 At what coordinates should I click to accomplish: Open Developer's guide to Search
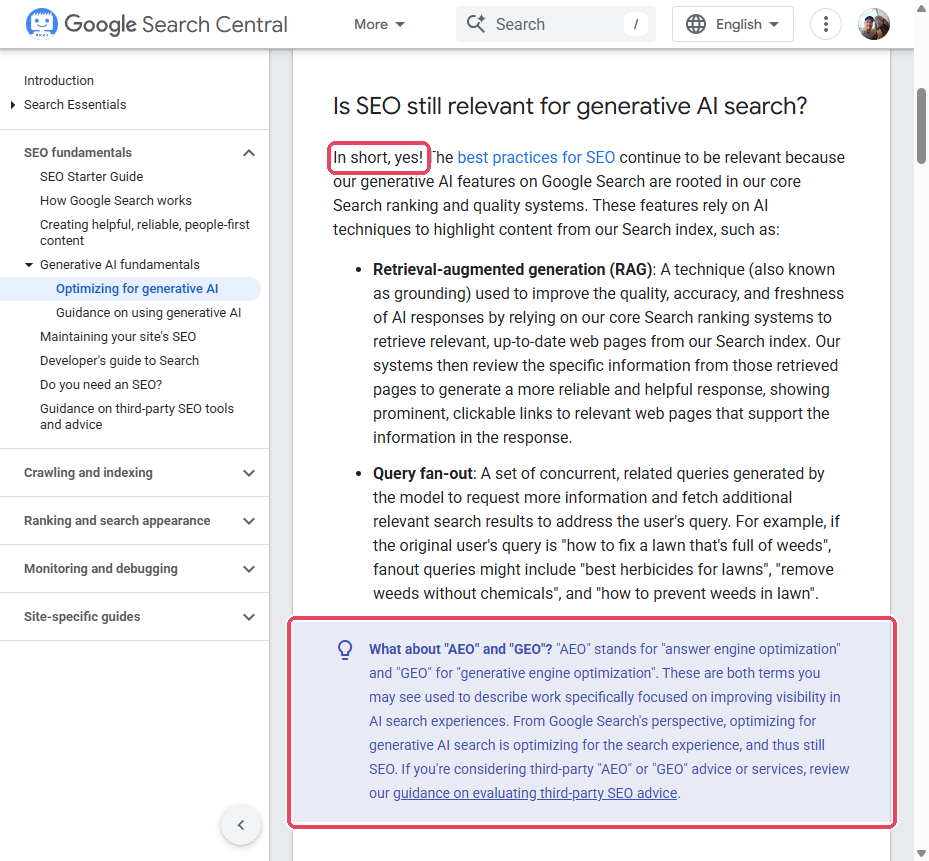coord(119,361)
